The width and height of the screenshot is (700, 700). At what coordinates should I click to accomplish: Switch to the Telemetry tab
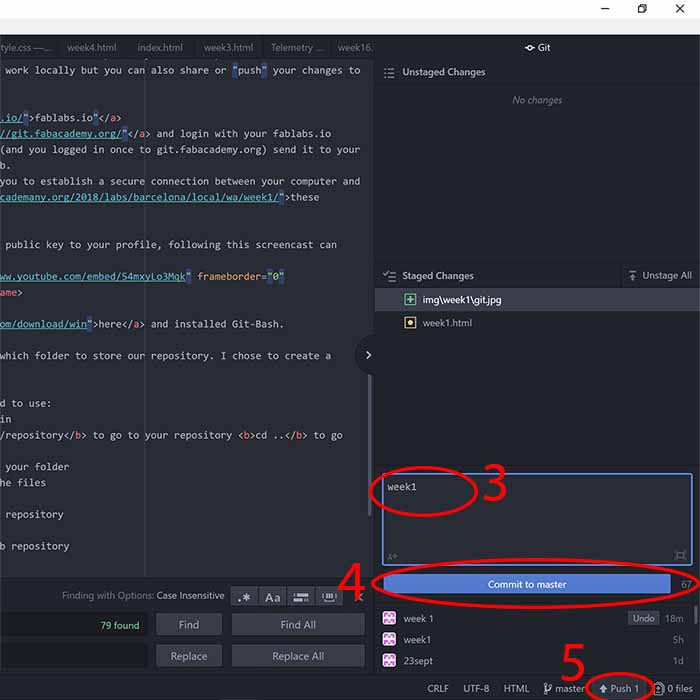[296, 47]
